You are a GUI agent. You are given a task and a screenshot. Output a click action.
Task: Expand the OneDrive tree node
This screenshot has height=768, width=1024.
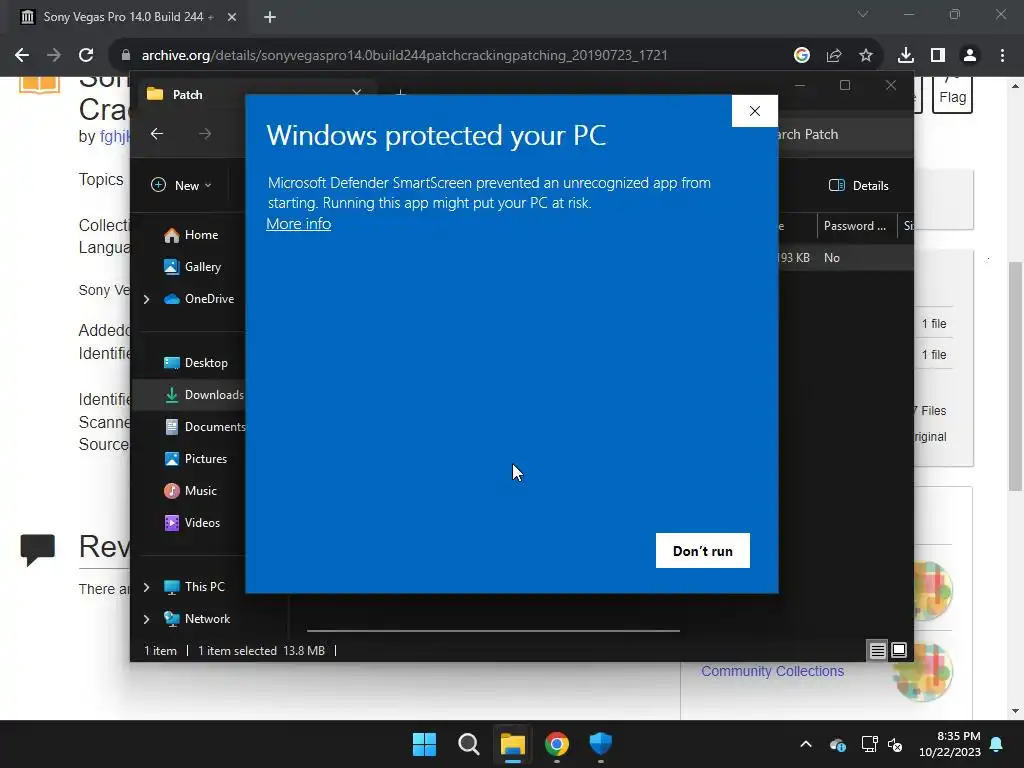(x=146, y=299)
